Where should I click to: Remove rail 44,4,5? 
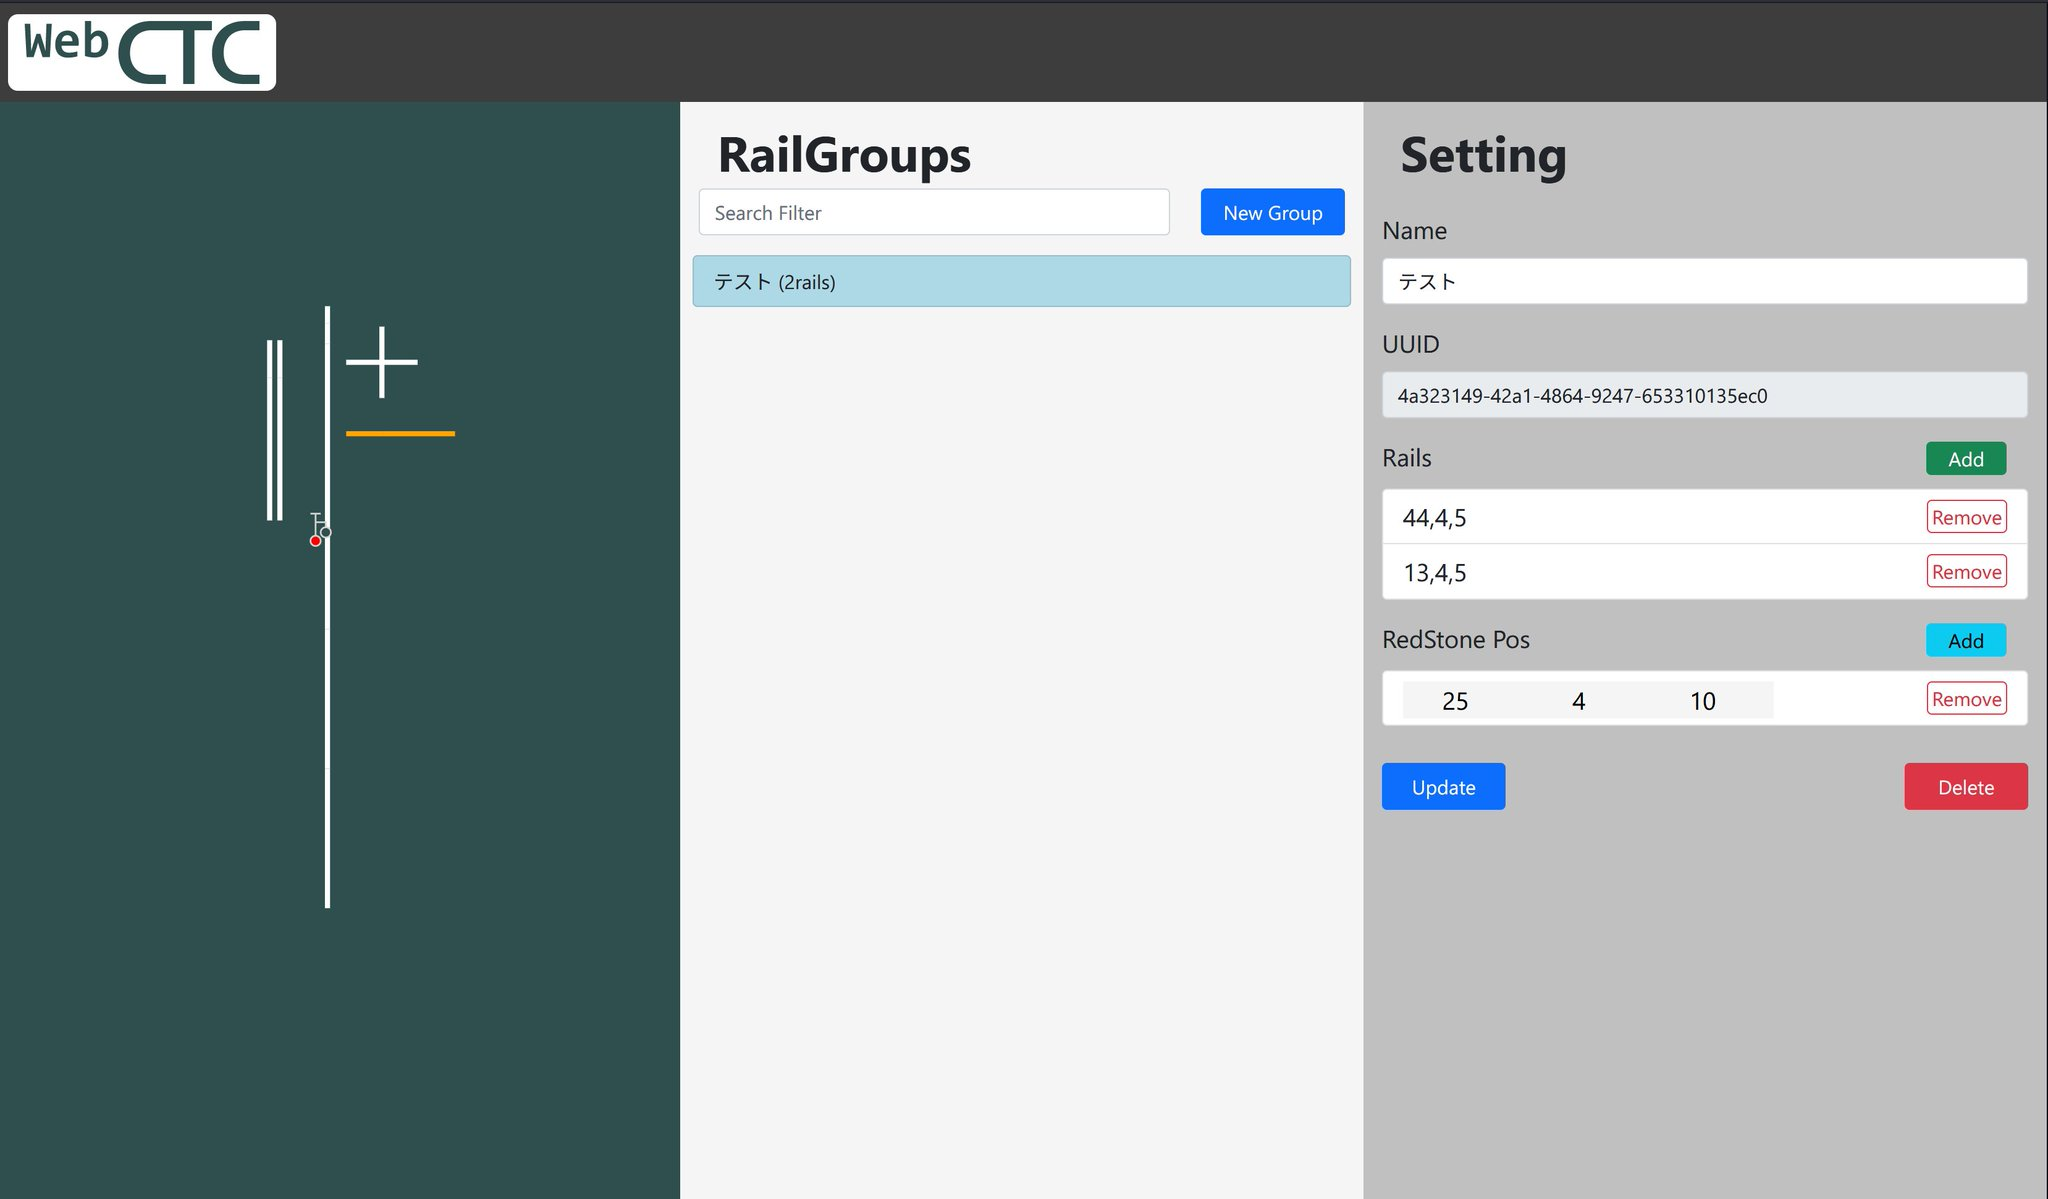(x=1965, y=517)
